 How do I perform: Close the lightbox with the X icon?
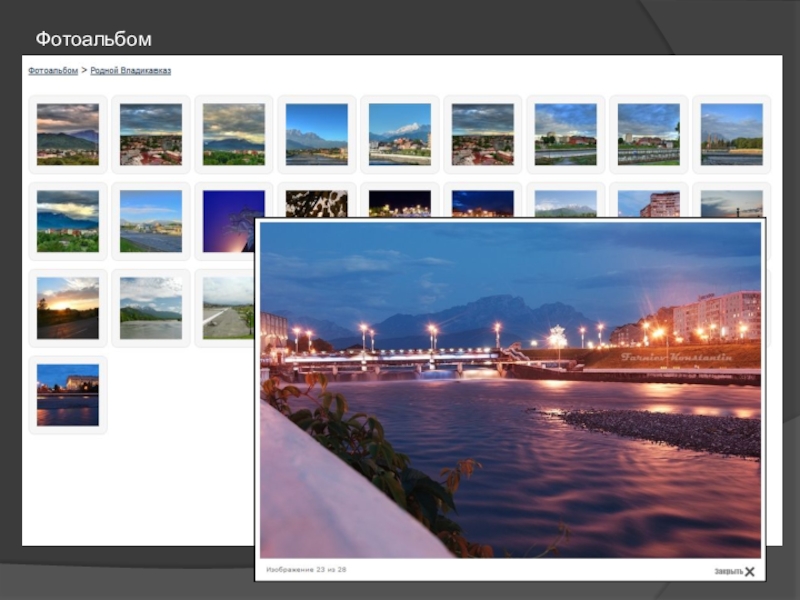pos(749,571)
